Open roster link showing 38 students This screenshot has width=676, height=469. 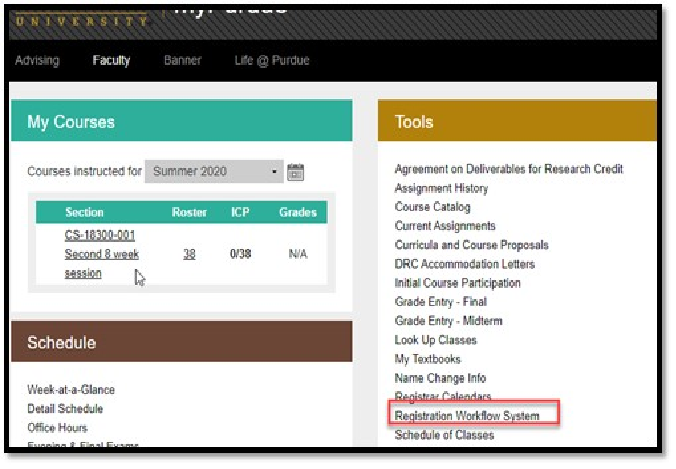189,255
